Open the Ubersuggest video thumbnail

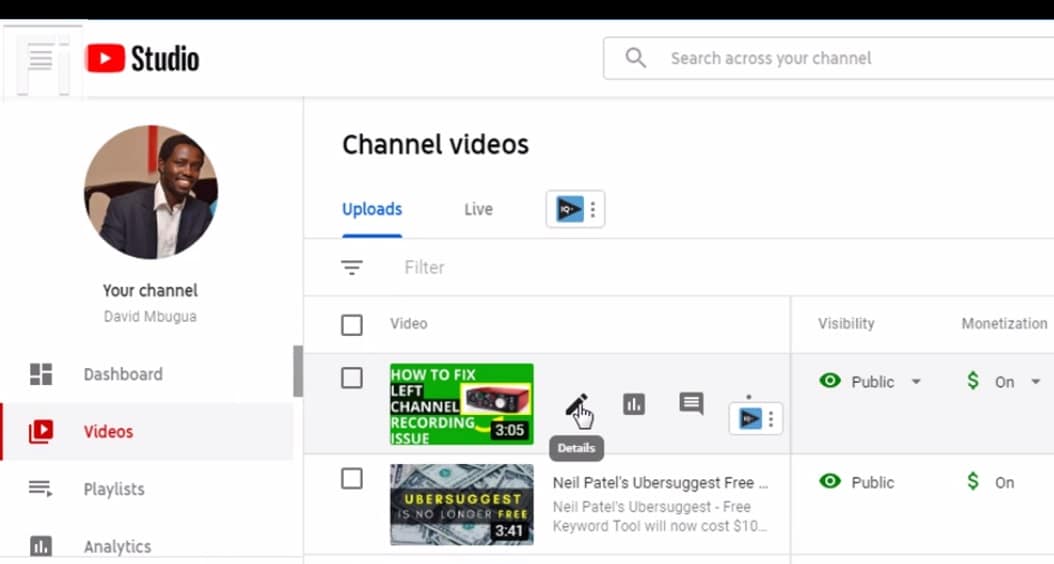pos(462,504)
